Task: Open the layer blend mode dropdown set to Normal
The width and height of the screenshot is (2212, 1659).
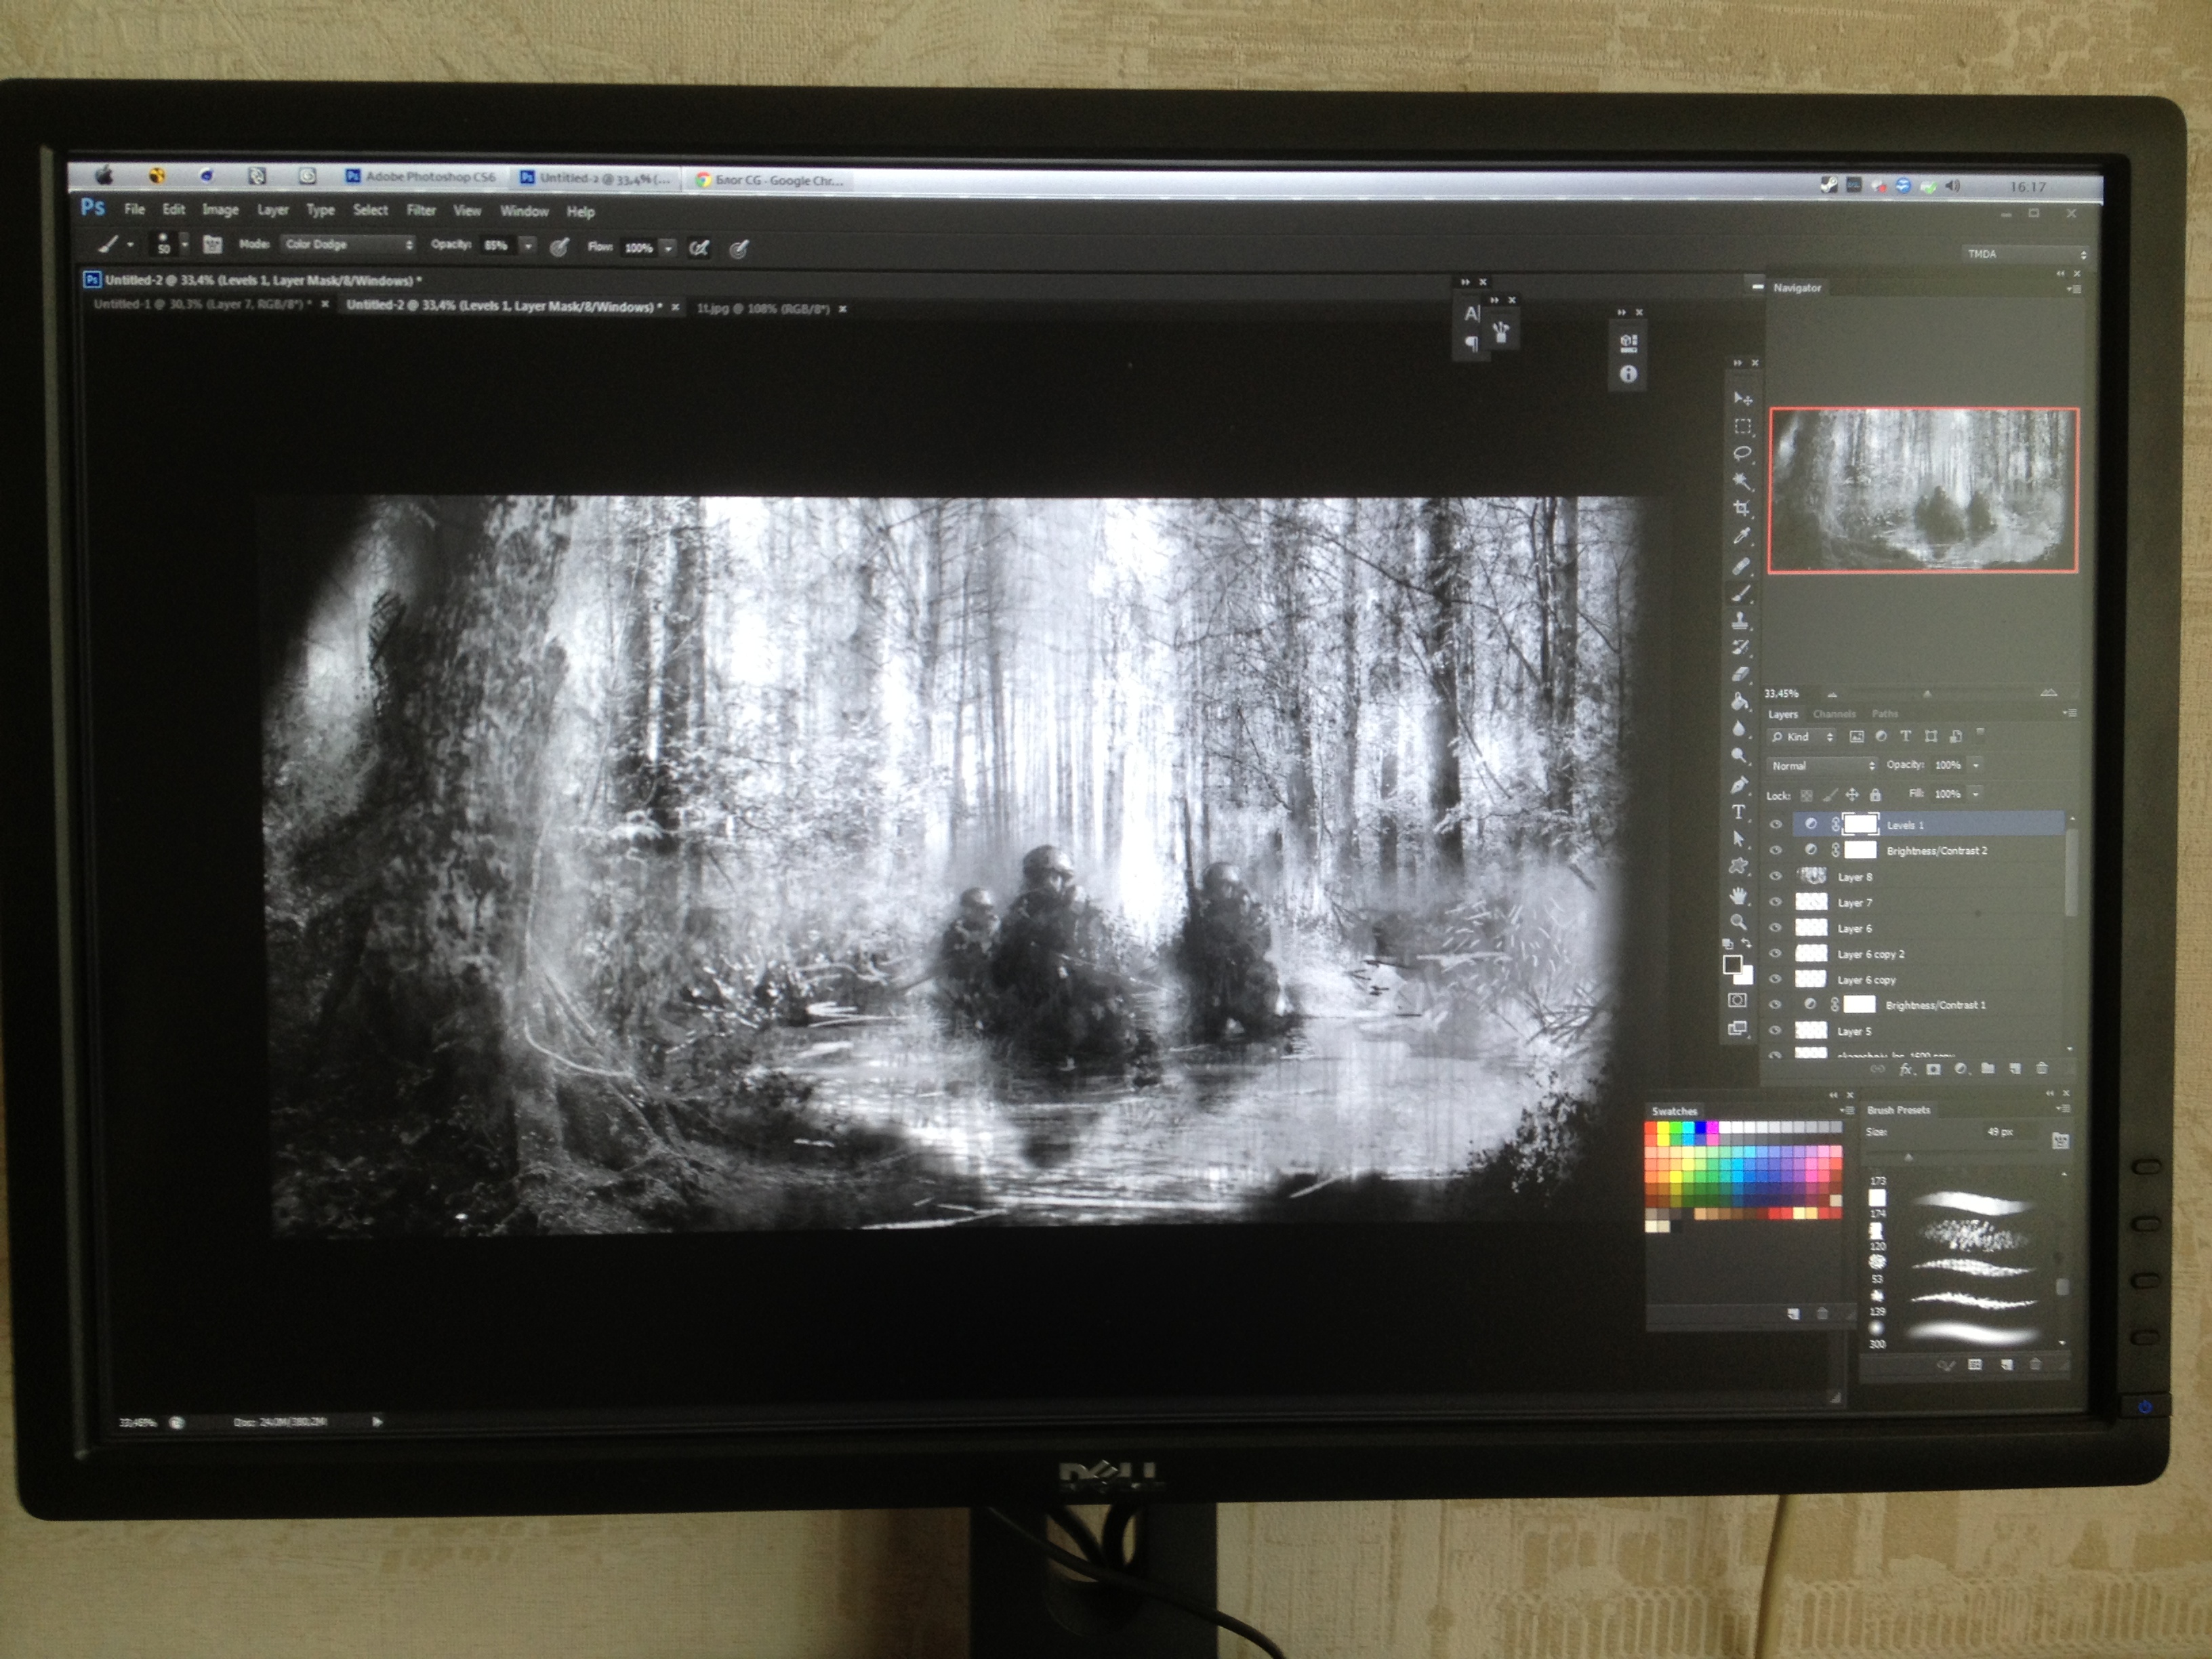Action: (1821, 765)
